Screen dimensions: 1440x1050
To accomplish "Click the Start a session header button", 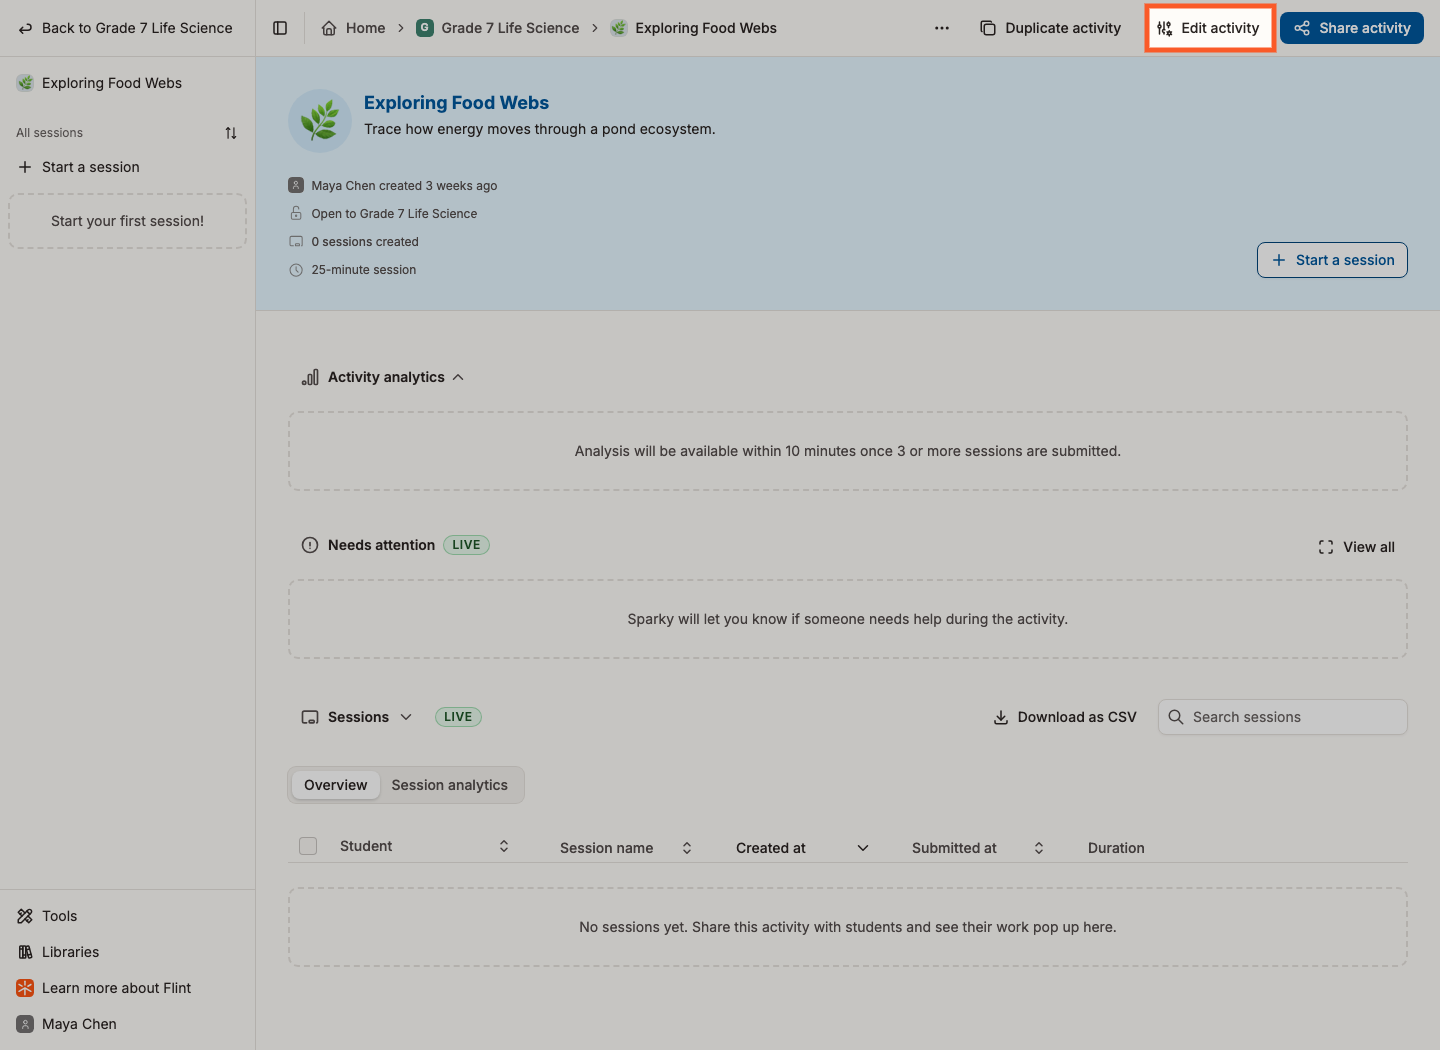I will [x=1332, y=260].
